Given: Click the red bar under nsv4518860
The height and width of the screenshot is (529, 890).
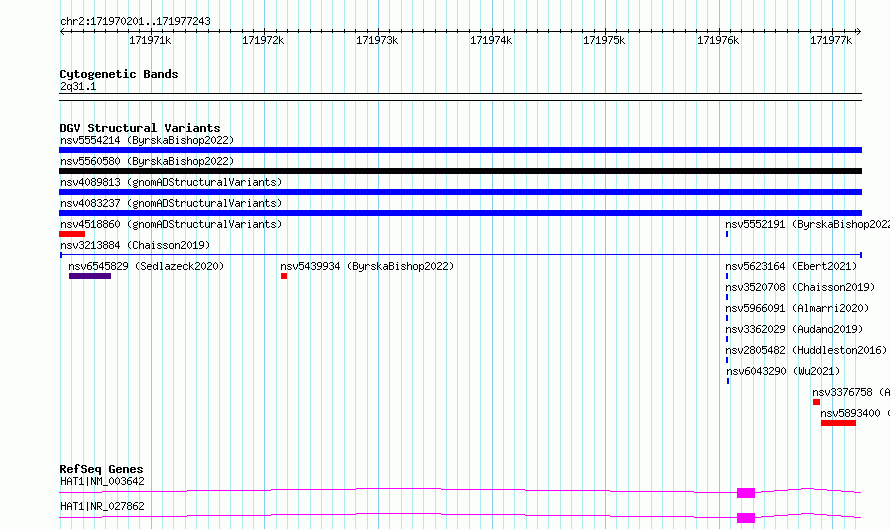Looking at the screenshot, I should 72,234.
